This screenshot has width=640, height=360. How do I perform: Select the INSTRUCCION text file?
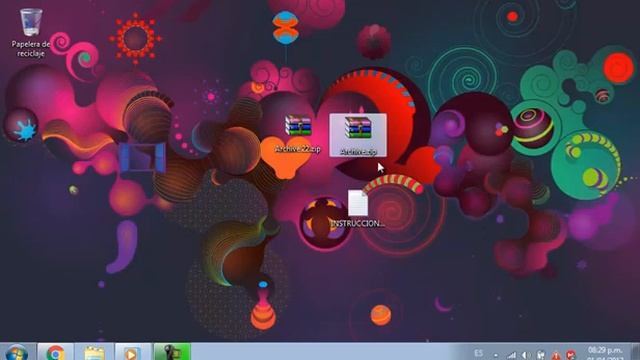tap(358, 209)
